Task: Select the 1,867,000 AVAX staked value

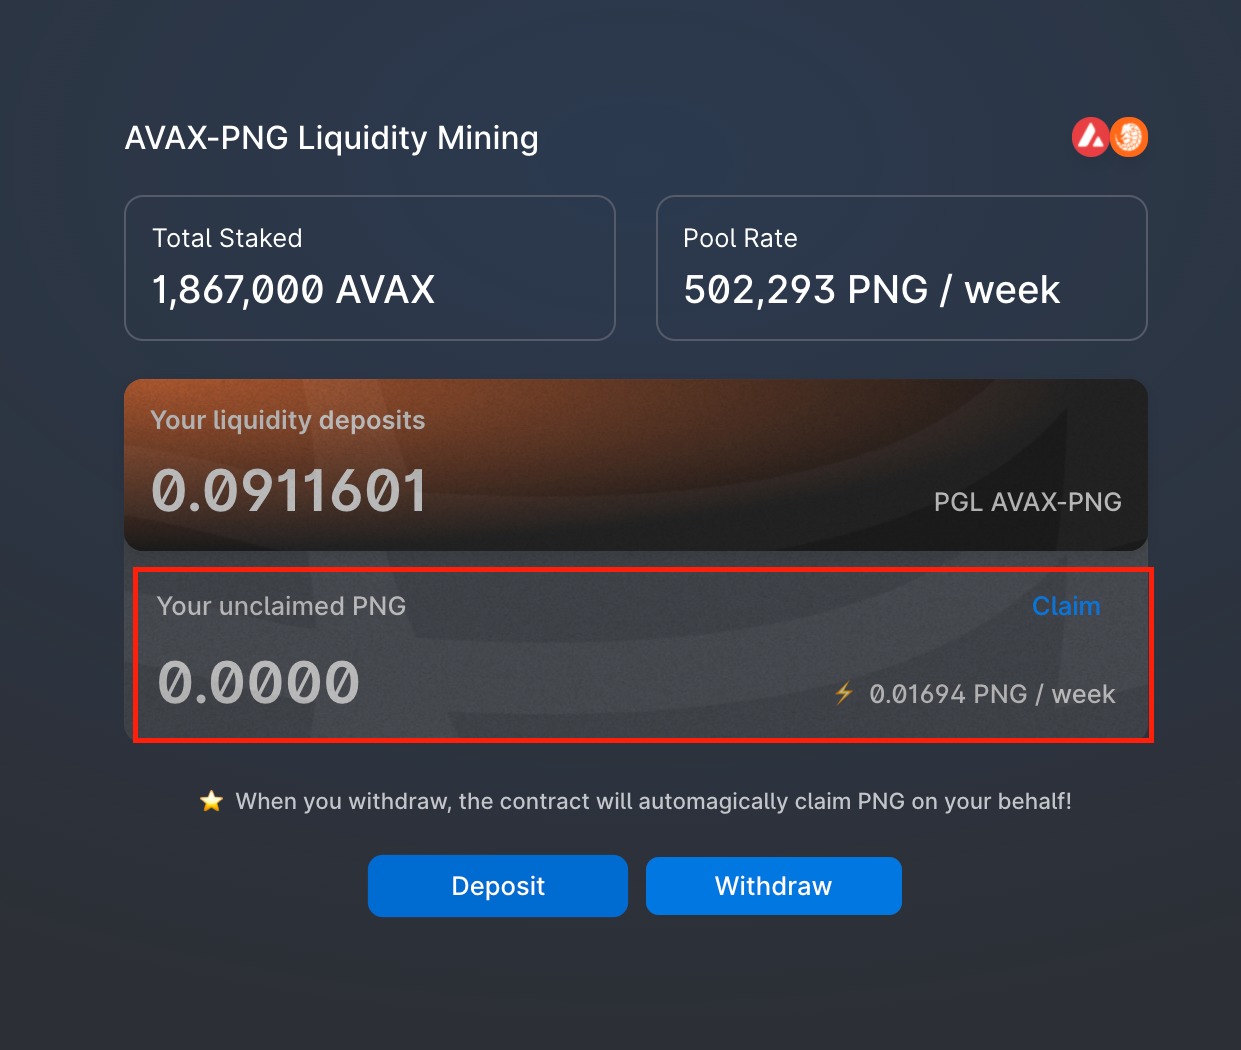Action: coord(293,290)
